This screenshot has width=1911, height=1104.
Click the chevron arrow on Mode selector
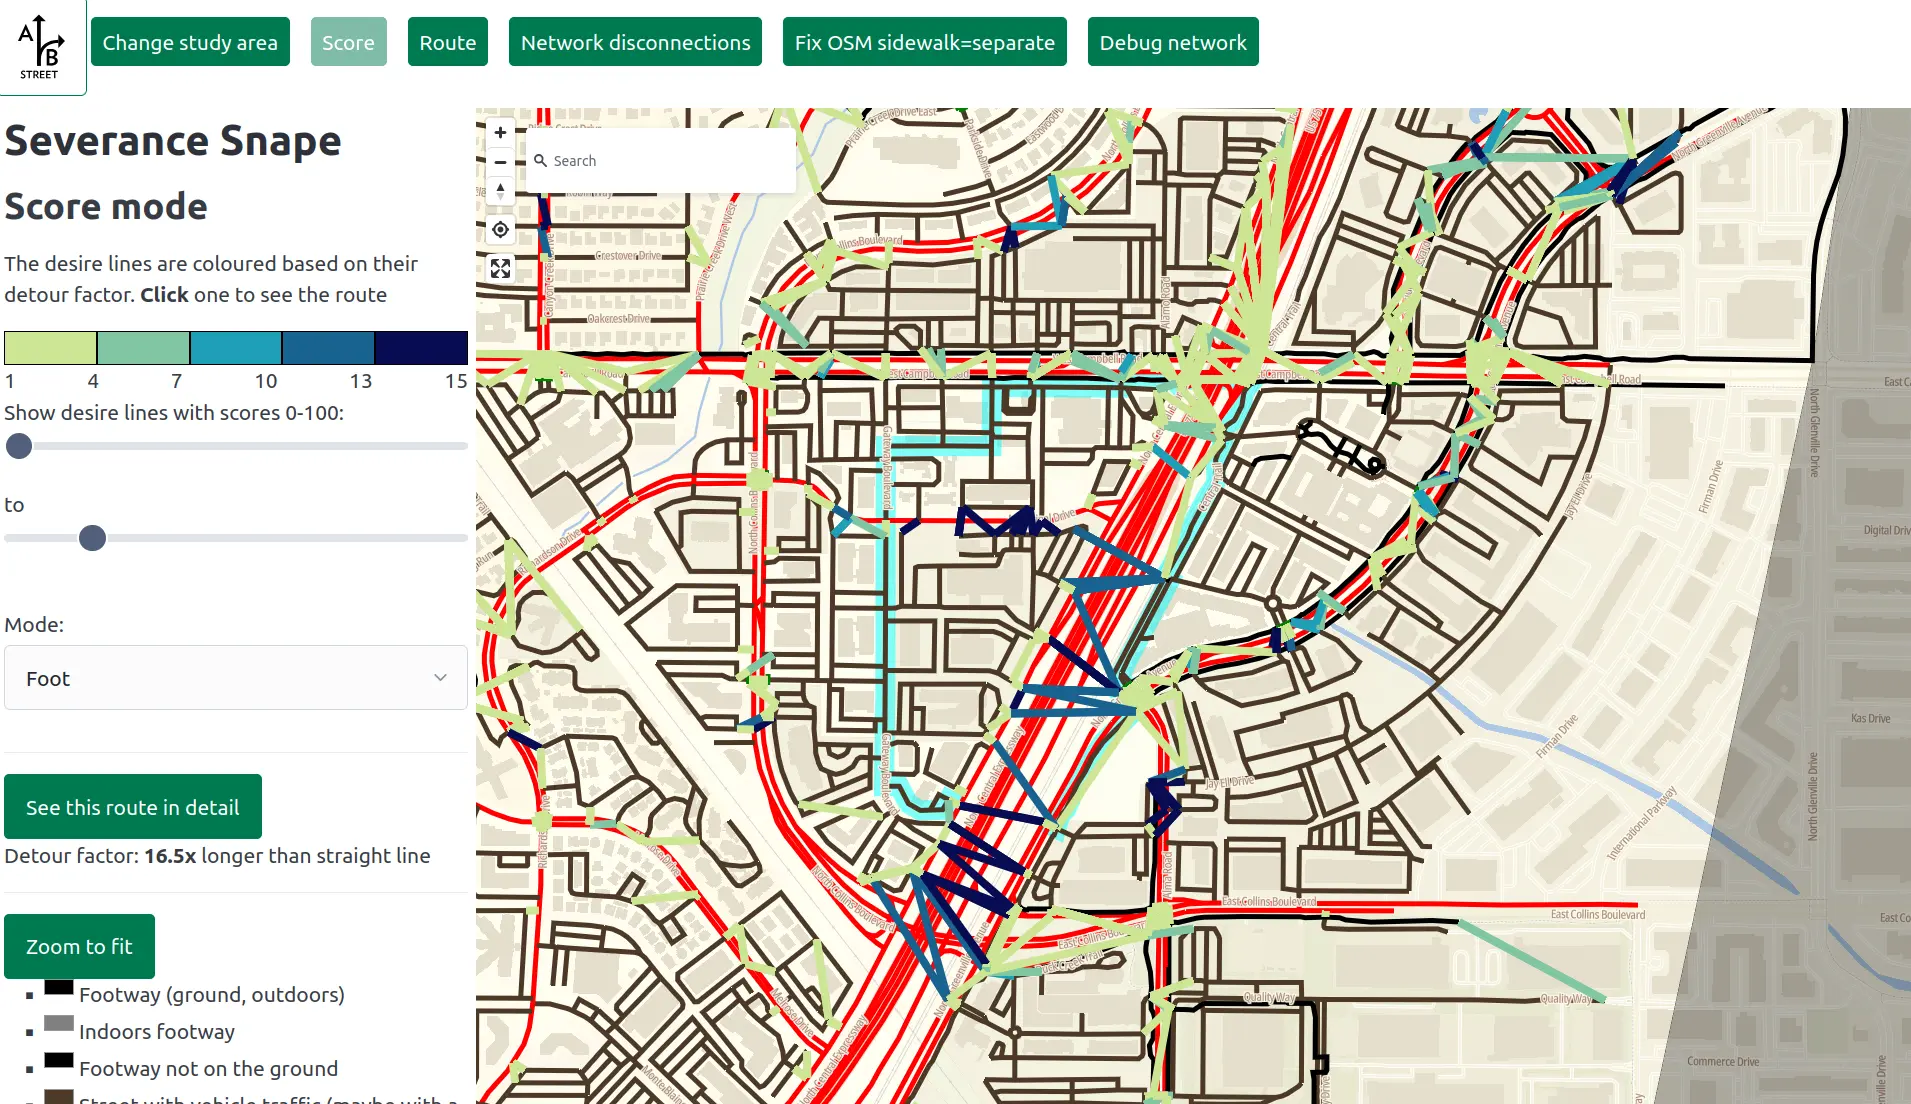click(440, 678)
